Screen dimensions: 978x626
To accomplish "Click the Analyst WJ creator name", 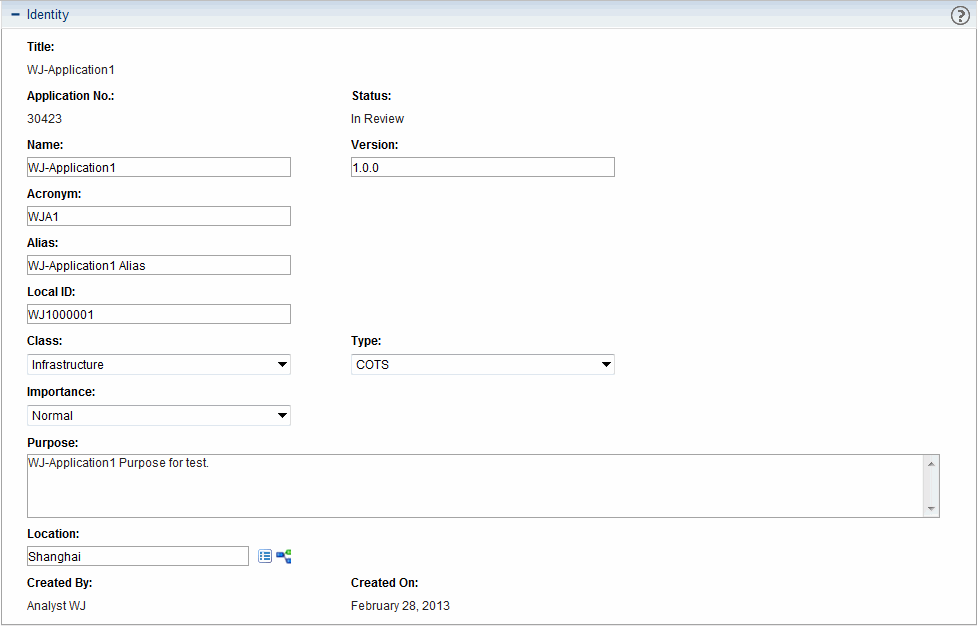I will pos(57,606).
